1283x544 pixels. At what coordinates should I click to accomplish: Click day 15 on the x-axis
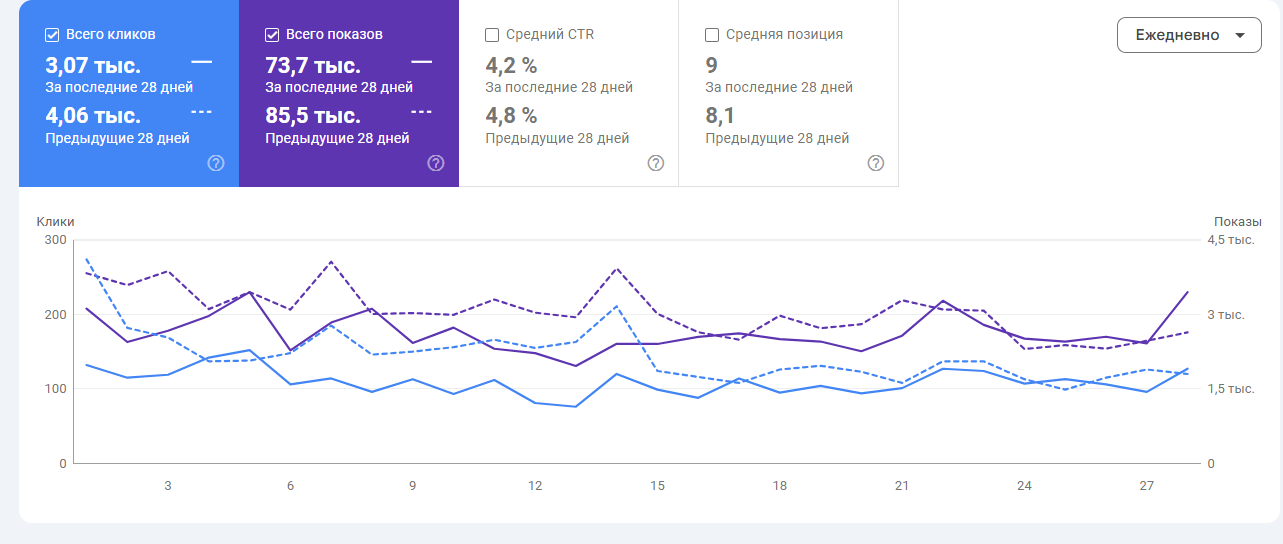tap(657, 486)
